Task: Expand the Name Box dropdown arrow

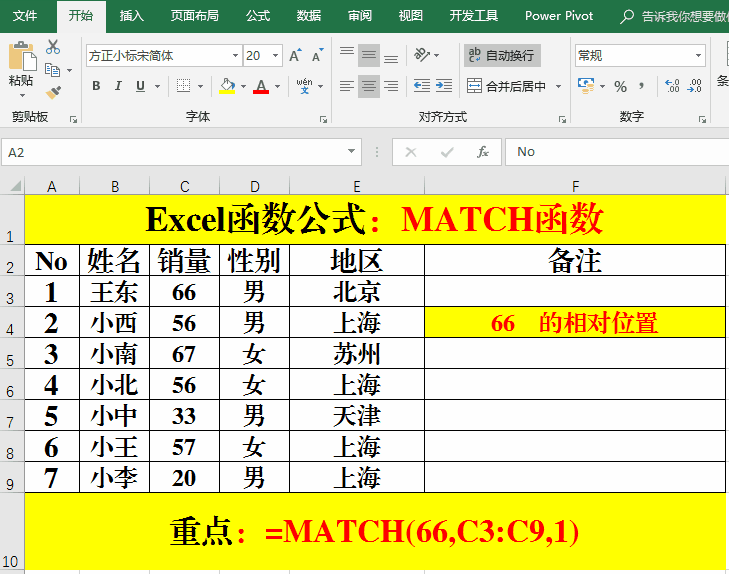Action: pos(351,152)
